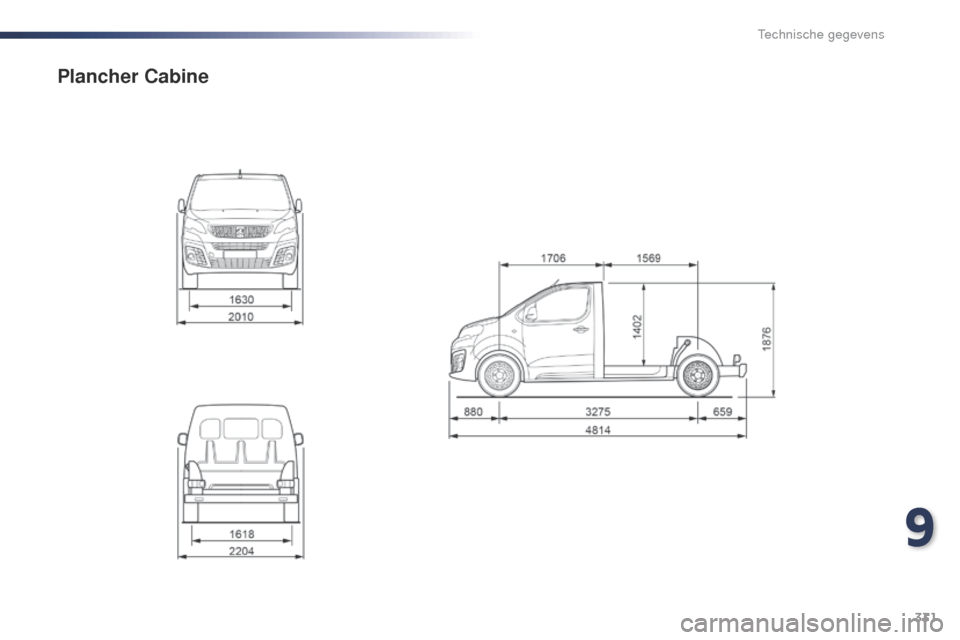The height and width of the screenshot is (640, 960).
Task: Click the Plancher Cabine heading
Action: [x=133, y=77]
